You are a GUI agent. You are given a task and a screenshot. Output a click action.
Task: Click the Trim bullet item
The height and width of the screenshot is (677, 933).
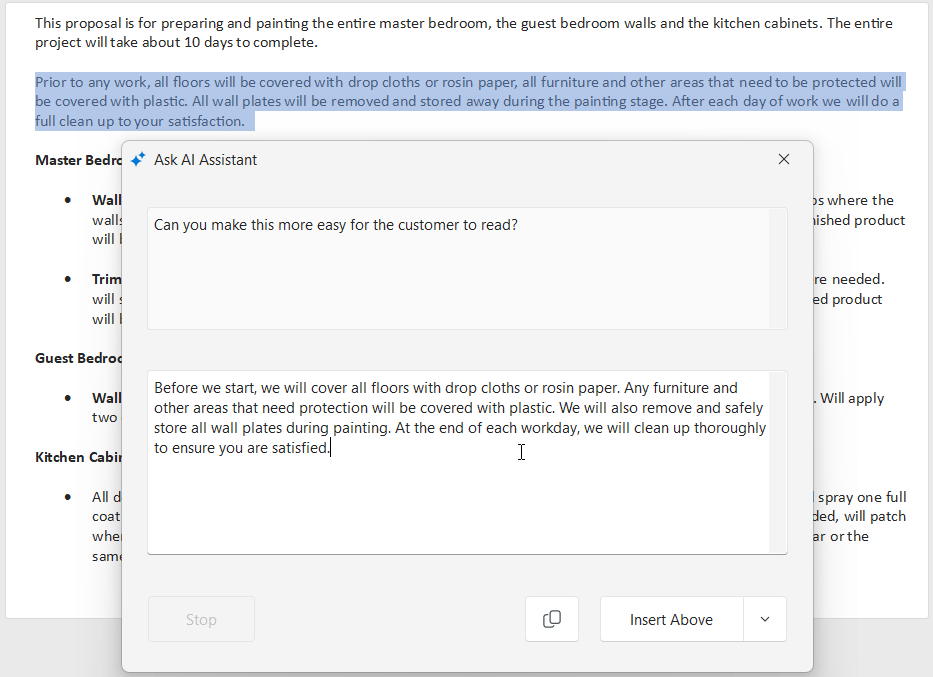(106, 279)
